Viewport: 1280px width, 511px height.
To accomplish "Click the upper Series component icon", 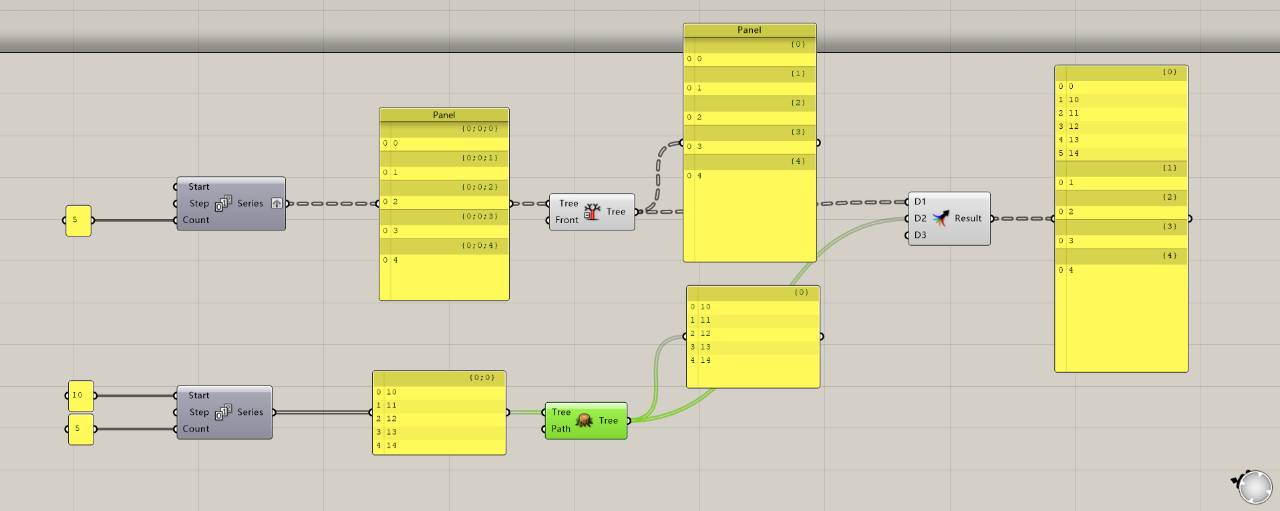I will point(223,204).
